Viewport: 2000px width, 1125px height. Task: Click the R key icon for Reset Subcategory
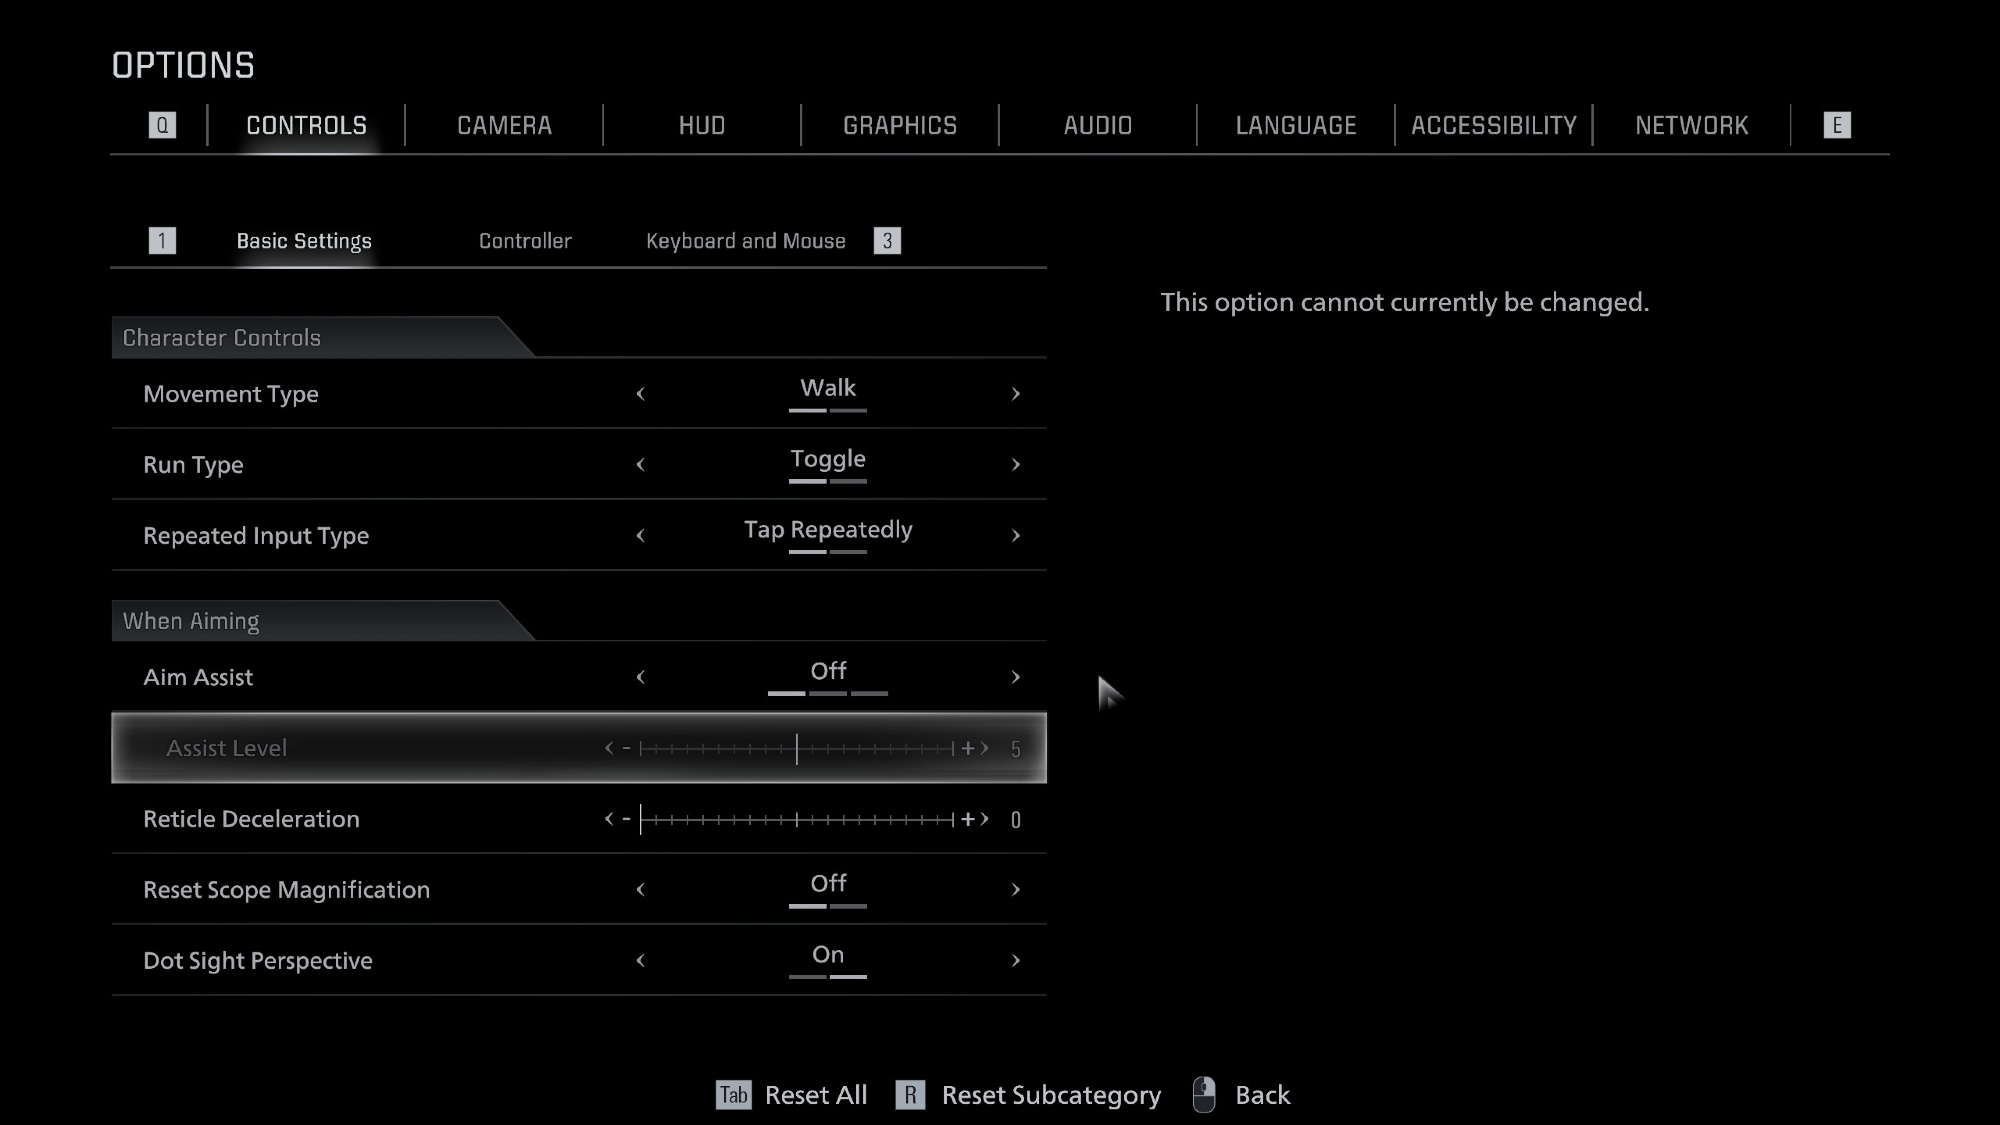pyautogui.click(x=910, y=1095)
